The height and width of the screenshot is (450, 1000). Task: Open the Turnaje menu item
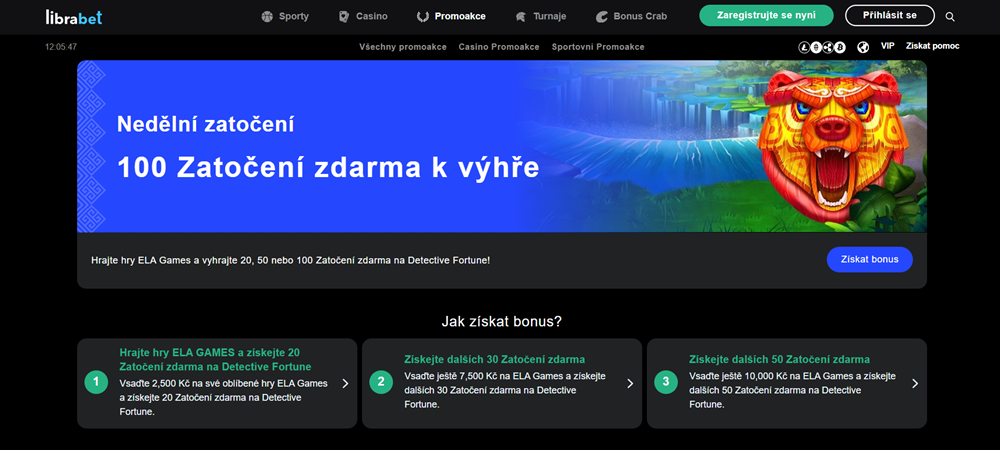point(541,17)
